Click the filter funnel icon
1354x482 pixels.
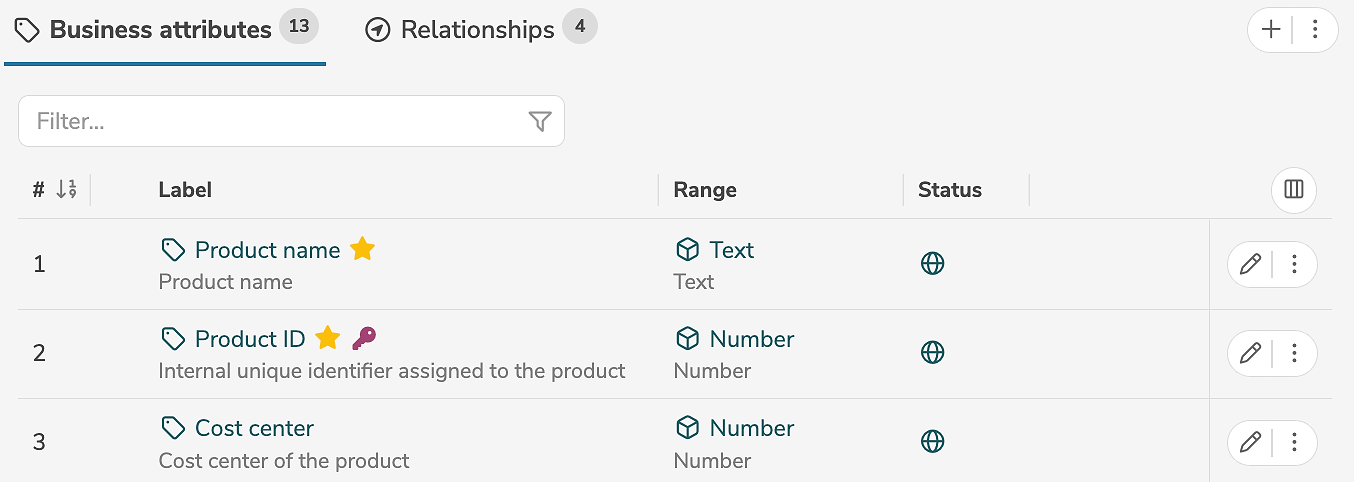[x=540, y=121]
